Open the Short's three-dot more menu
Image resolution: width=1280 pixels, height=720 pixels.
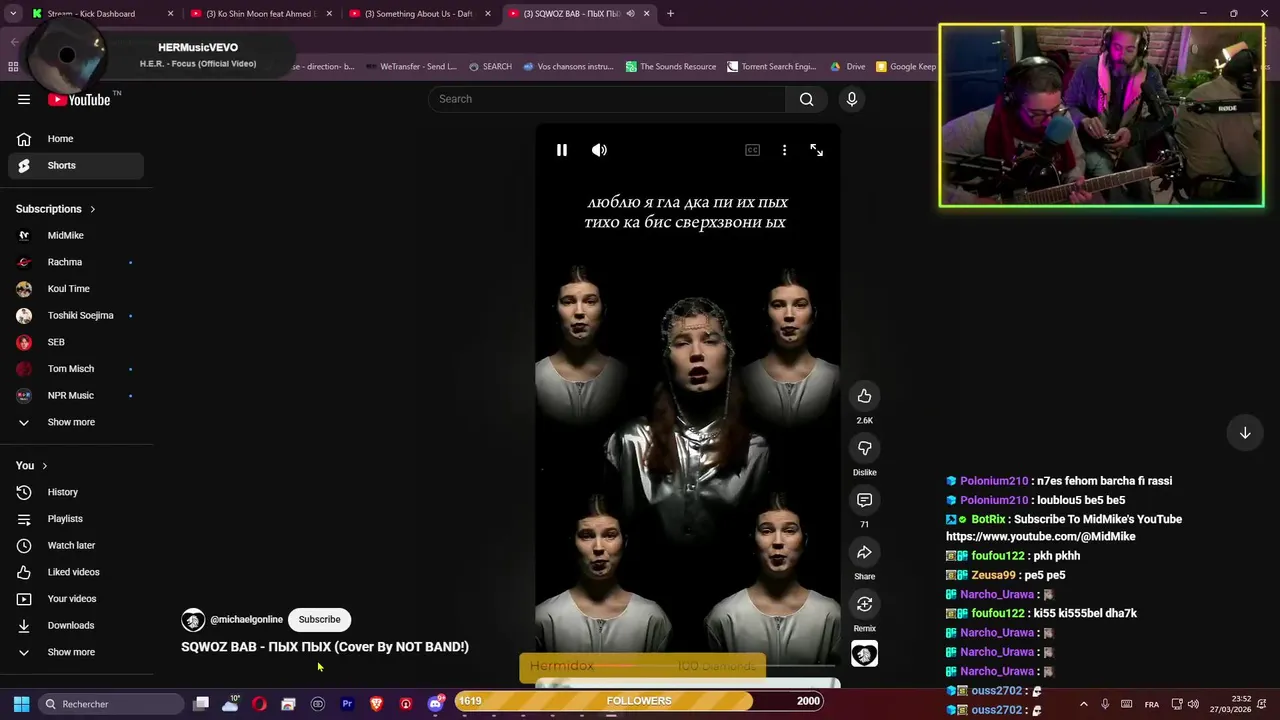pyautogui.click(x=784, y=150)
